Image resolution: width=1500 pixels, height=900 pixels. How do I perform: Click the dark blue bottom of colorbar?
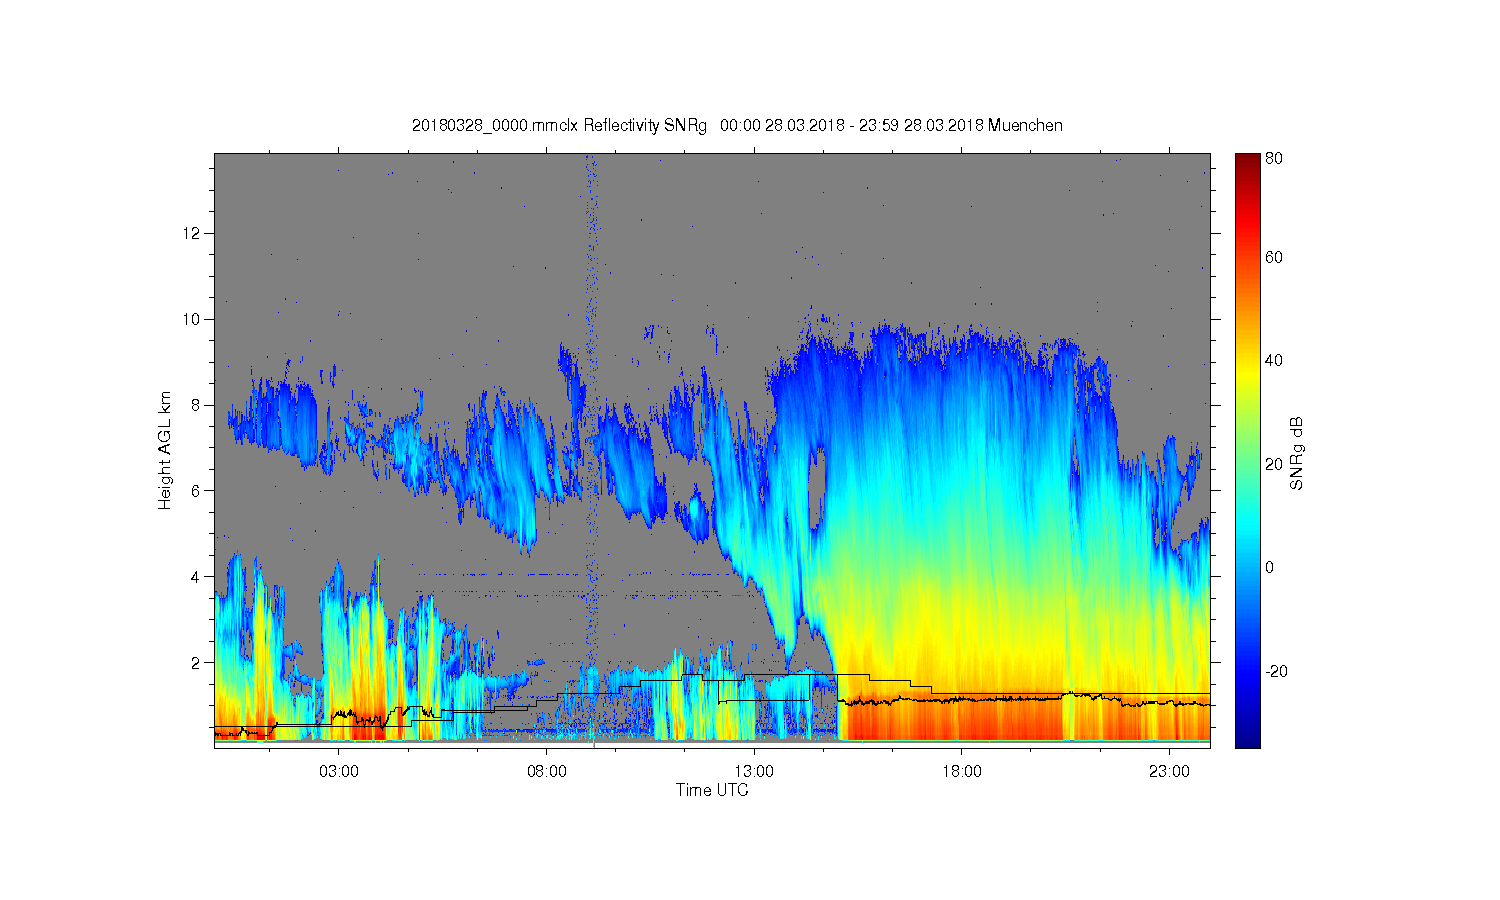1247,735
